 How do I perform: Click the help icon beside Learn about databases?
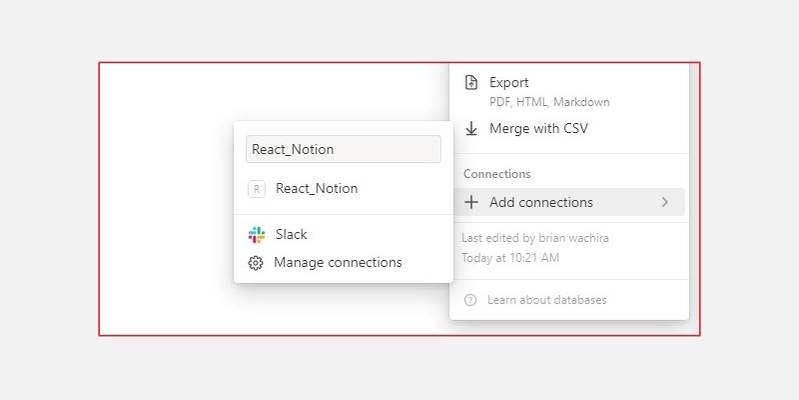point(470,300)
